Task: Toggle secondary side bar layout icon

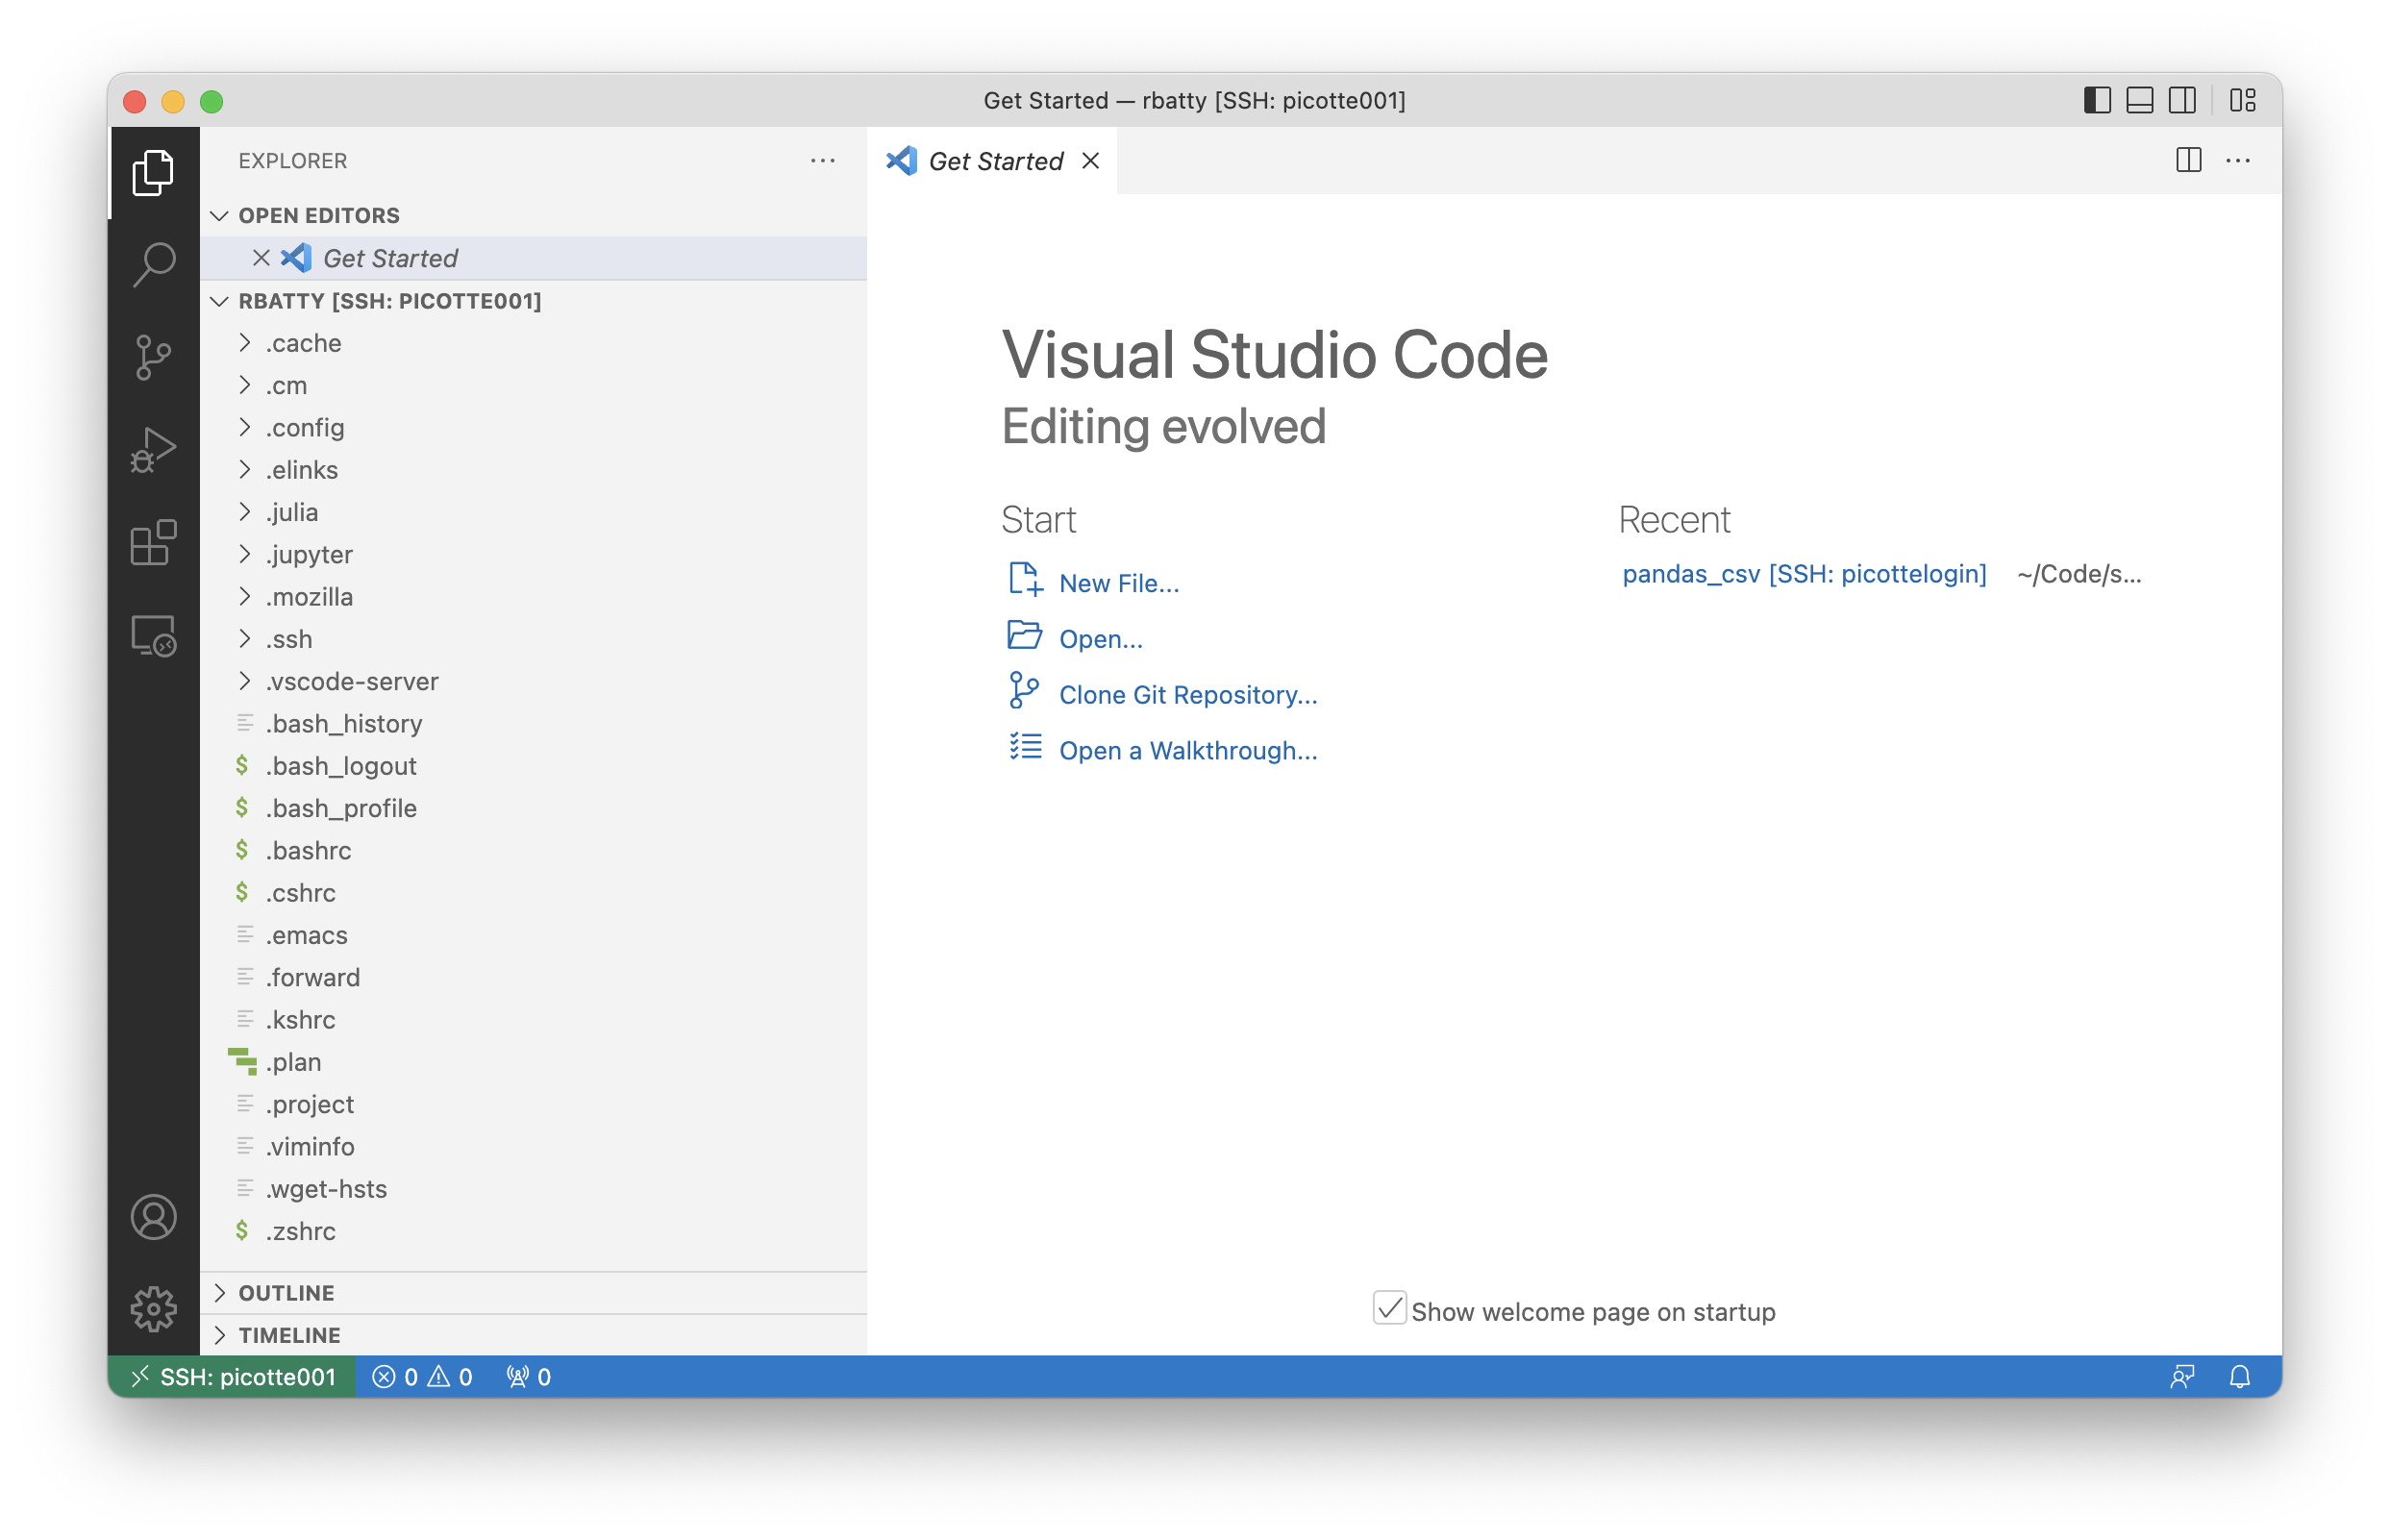Action: 2182,100
